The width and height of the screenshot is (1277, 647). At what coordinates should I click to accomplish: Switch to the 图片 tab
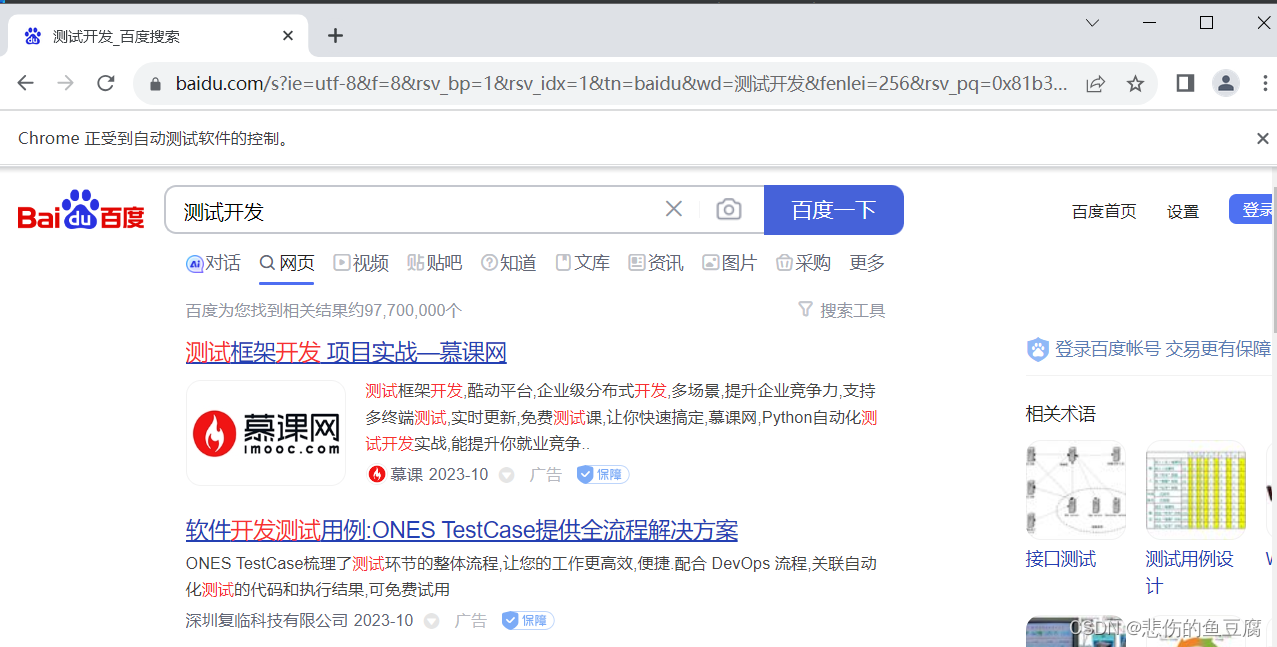pos(730,263)
